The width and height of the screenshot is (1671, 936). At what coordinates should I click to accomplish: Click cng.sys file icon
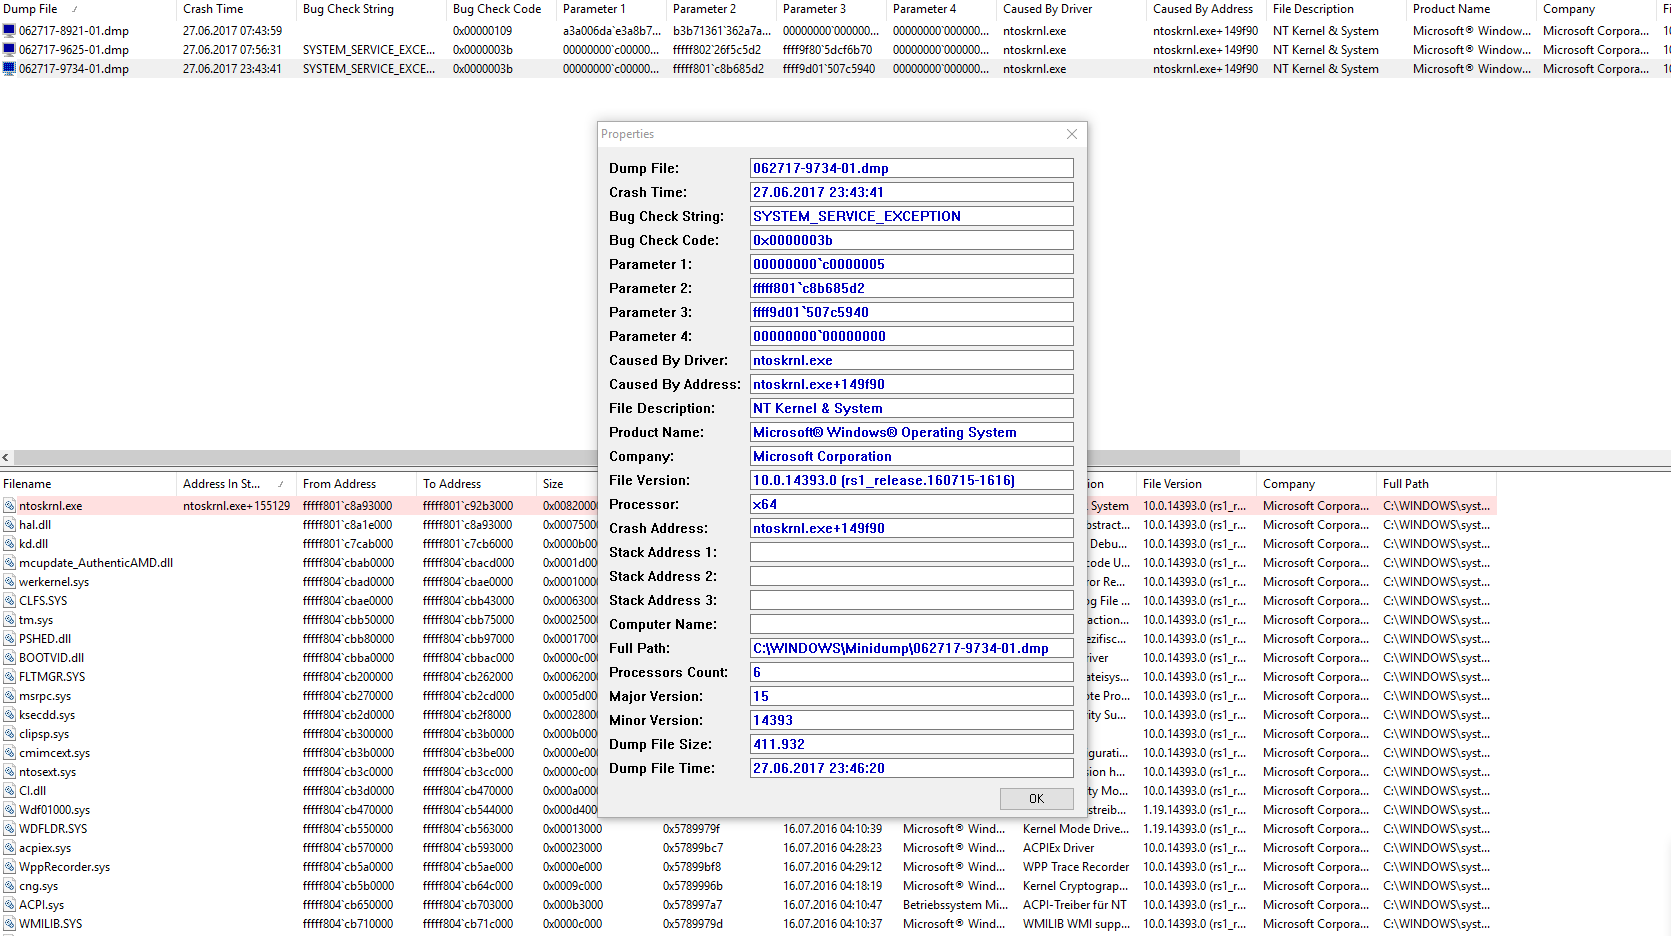[9, 886]
